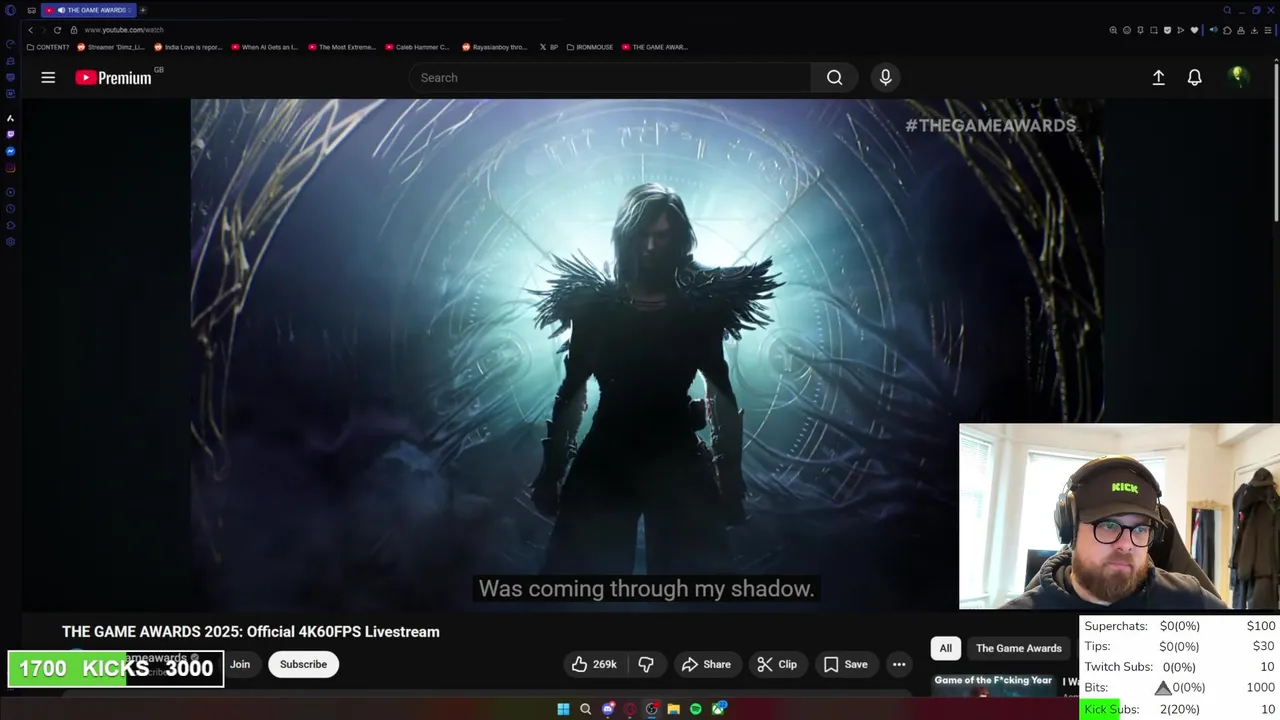Open Caleb Hammer C... bookmark
Screen dimensions: 1280x720
tap(419, 47)
